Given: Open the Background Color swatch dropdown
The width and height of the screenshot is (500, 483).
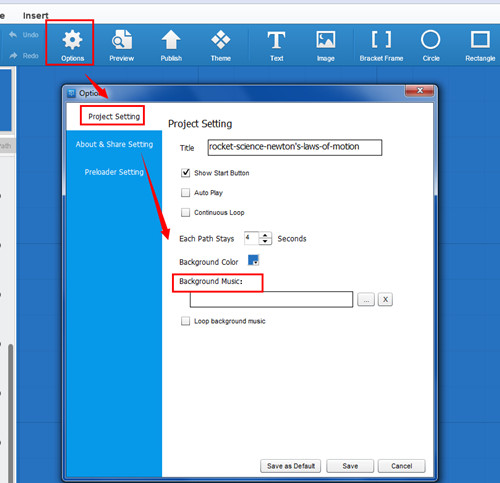Looking at the screenshot, I should 253,260.
